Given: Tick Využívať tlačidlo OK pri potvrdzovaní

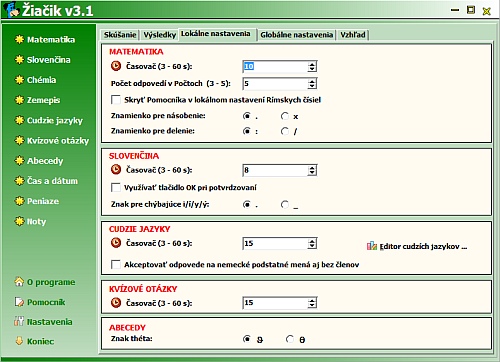Looking at the screenshot, I should coord(116,187).
